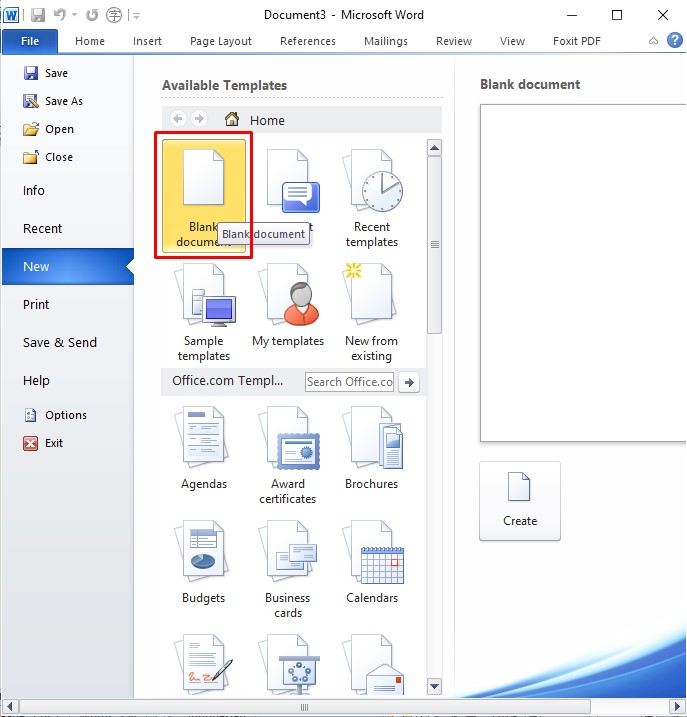Screen dimensions: 687x717
Task: Click the Save icon in Quick Access Toolbar
Action: coord(38,15)
